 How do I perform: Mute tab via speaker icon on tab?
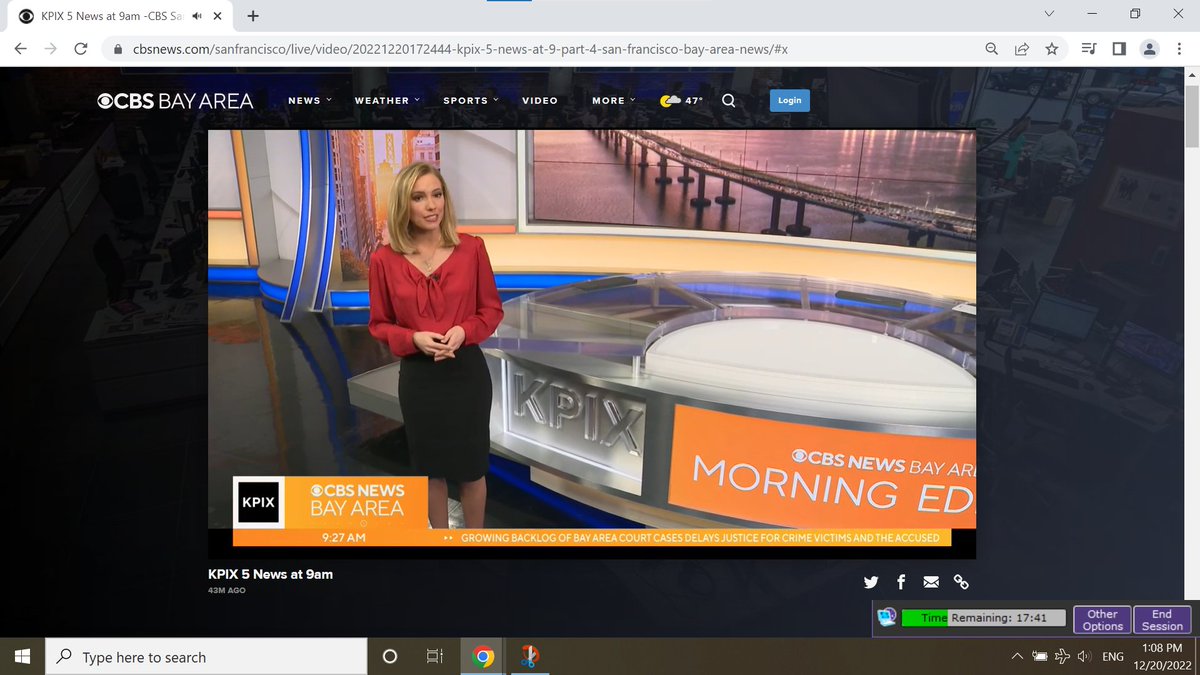[197, 16]
